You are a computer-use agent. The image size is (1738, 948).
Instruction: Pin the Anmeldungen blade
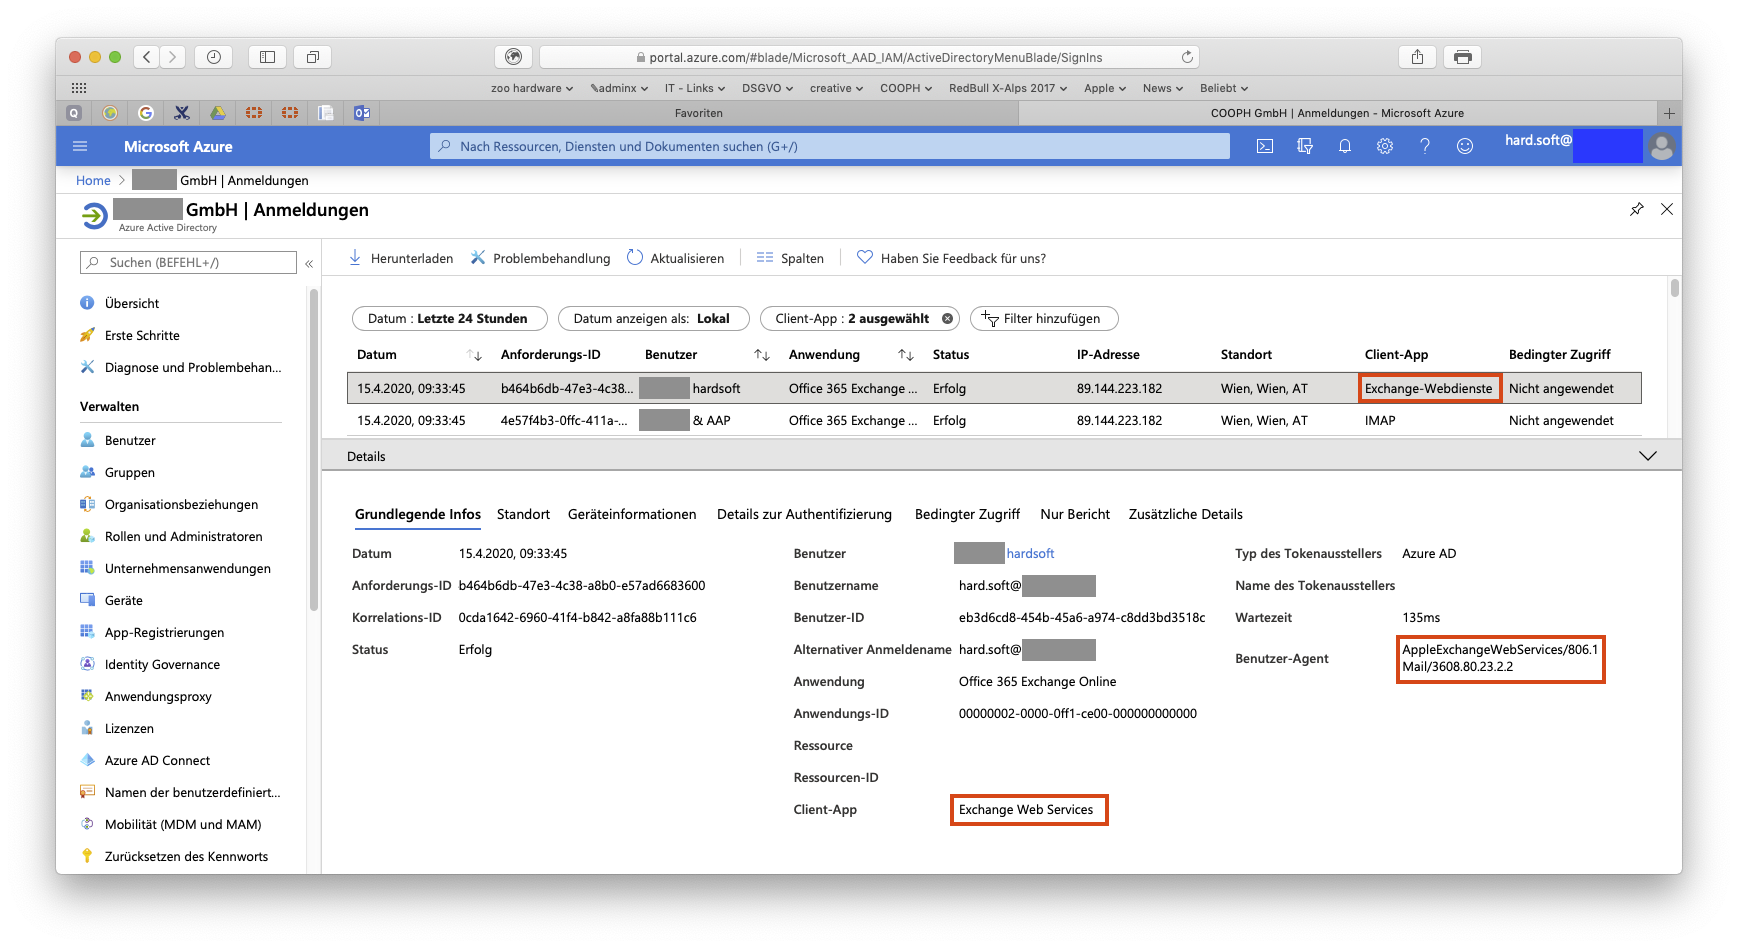click(x=1637, y=209)
